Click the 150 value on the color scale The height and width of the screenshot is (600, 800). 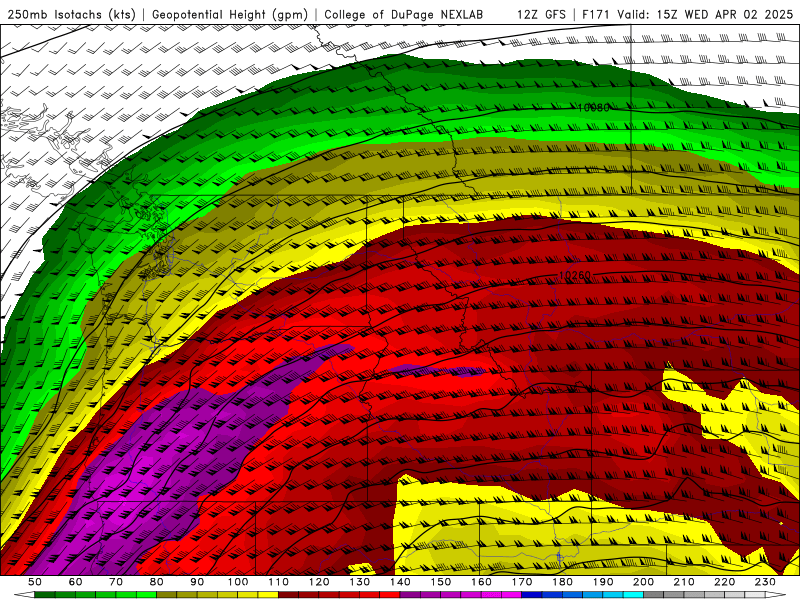pyautogui.click(x=441, y=582)
